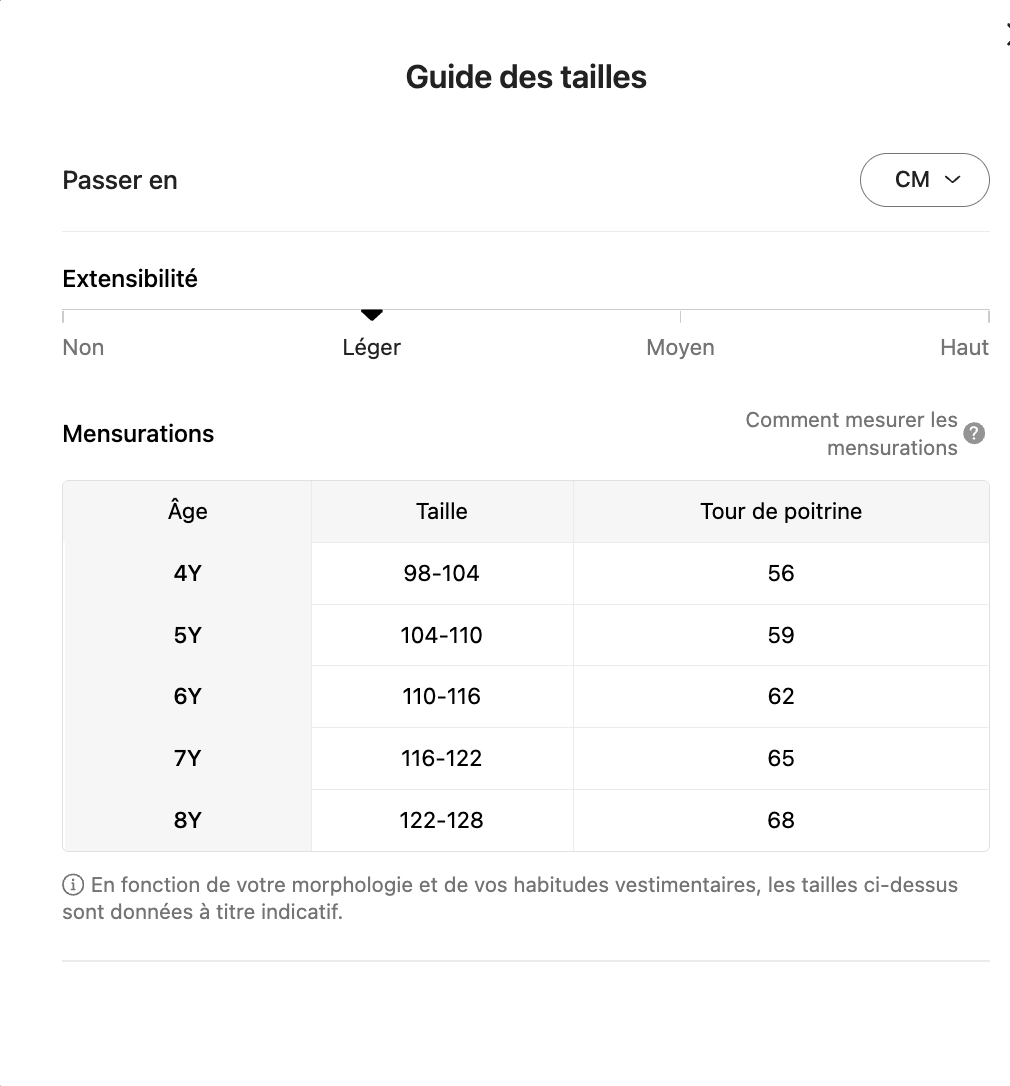The width and height of the screenshot is (1010, 1086).
Task: Open the Comment mesurer les mensurations link
Action: [x=852, y=434]
